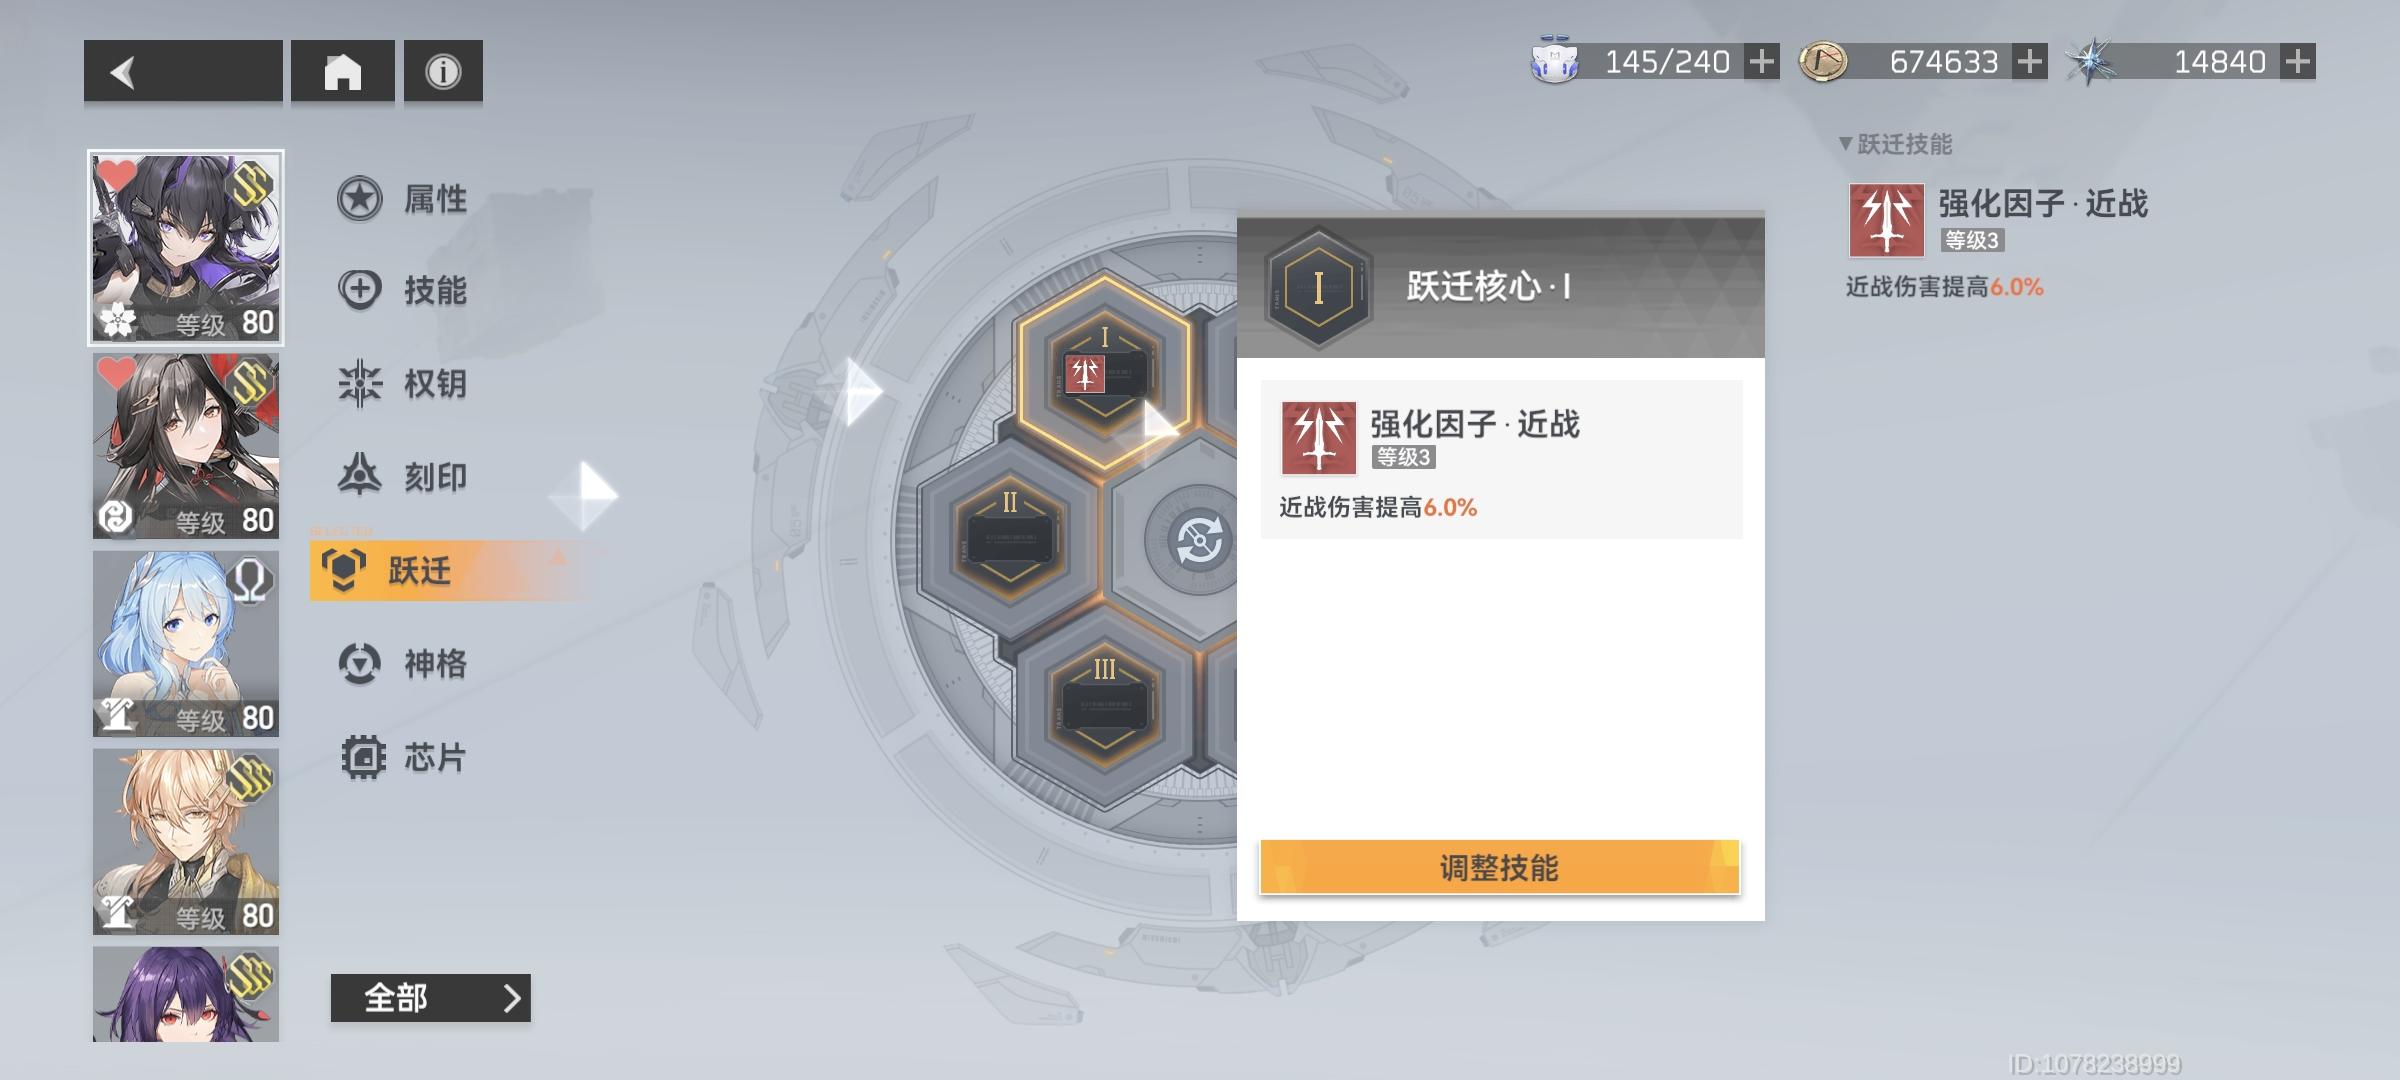This screenshot has width=2400, height=1080.
Task: Open the home screen icon
Action: [343, 71]
